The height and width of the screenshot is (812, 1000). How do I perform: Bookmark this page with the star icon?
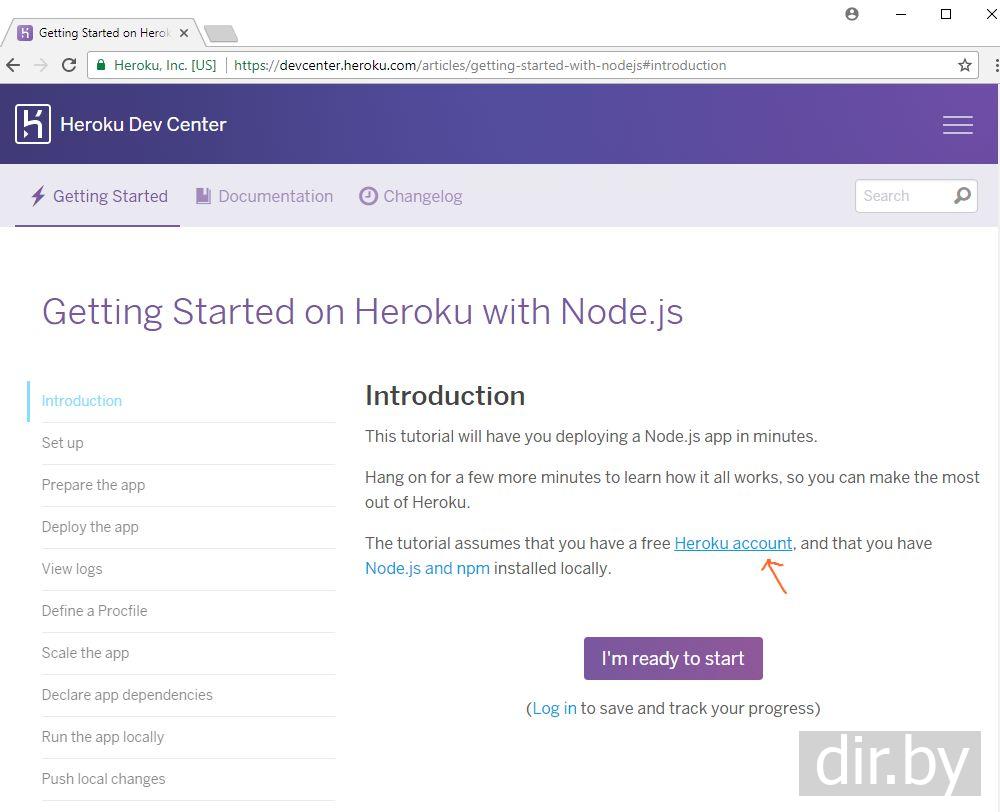965,65
